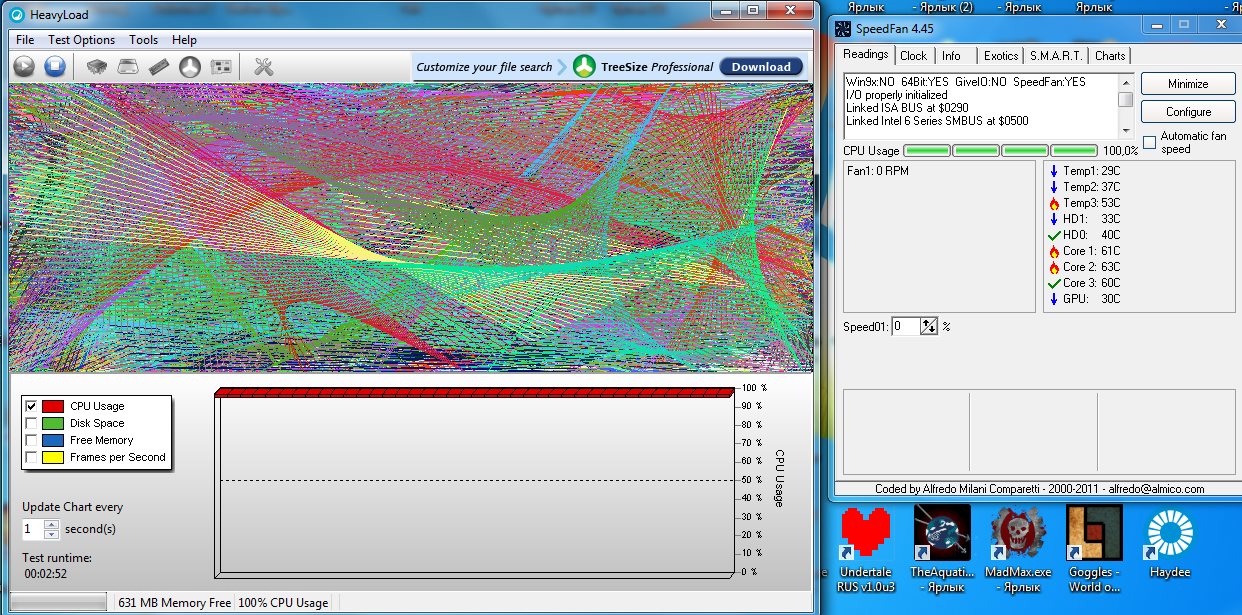1242x615 pixels.
Task: Toggle the disk write test drive icon
Action: pyautogui.click(x=128, y=67)
